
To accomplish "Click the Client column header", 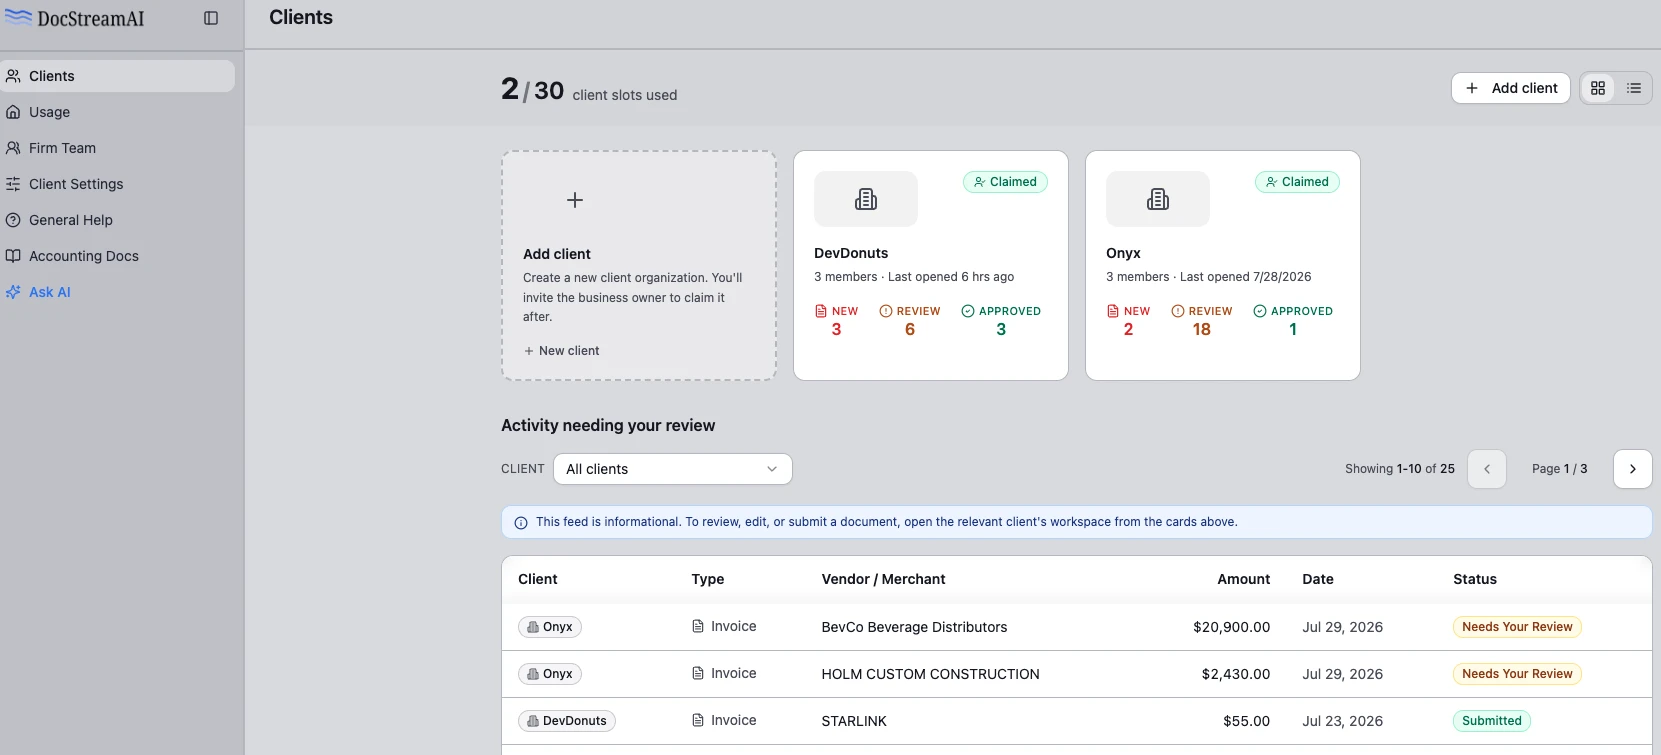I will [538, 579].
